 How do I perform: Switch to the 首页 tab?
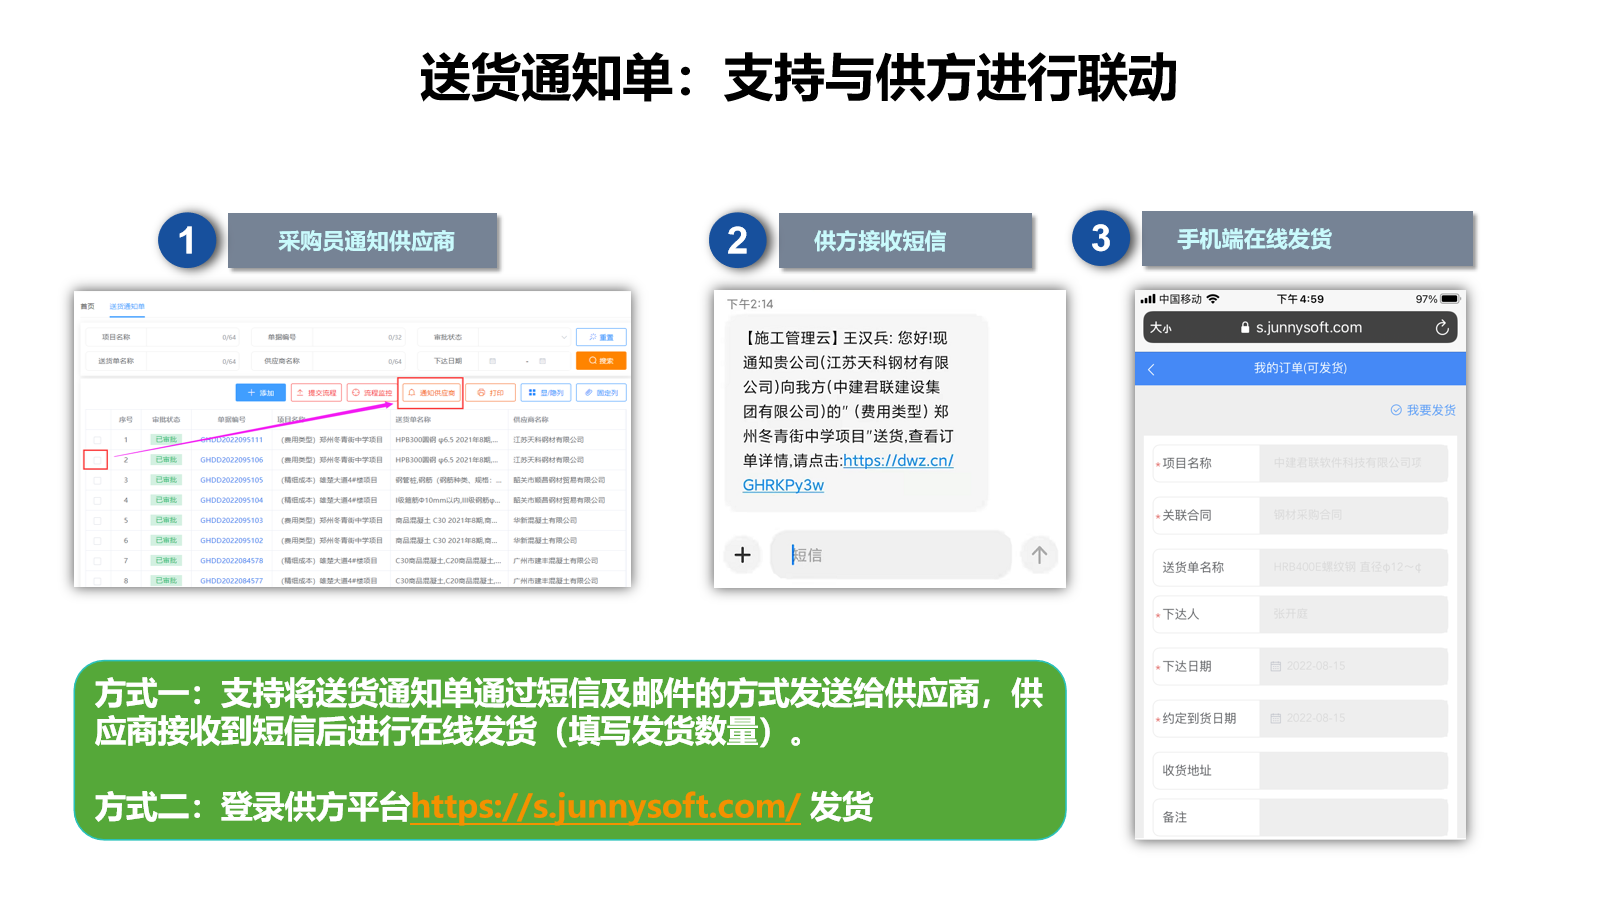pos(88,306)
